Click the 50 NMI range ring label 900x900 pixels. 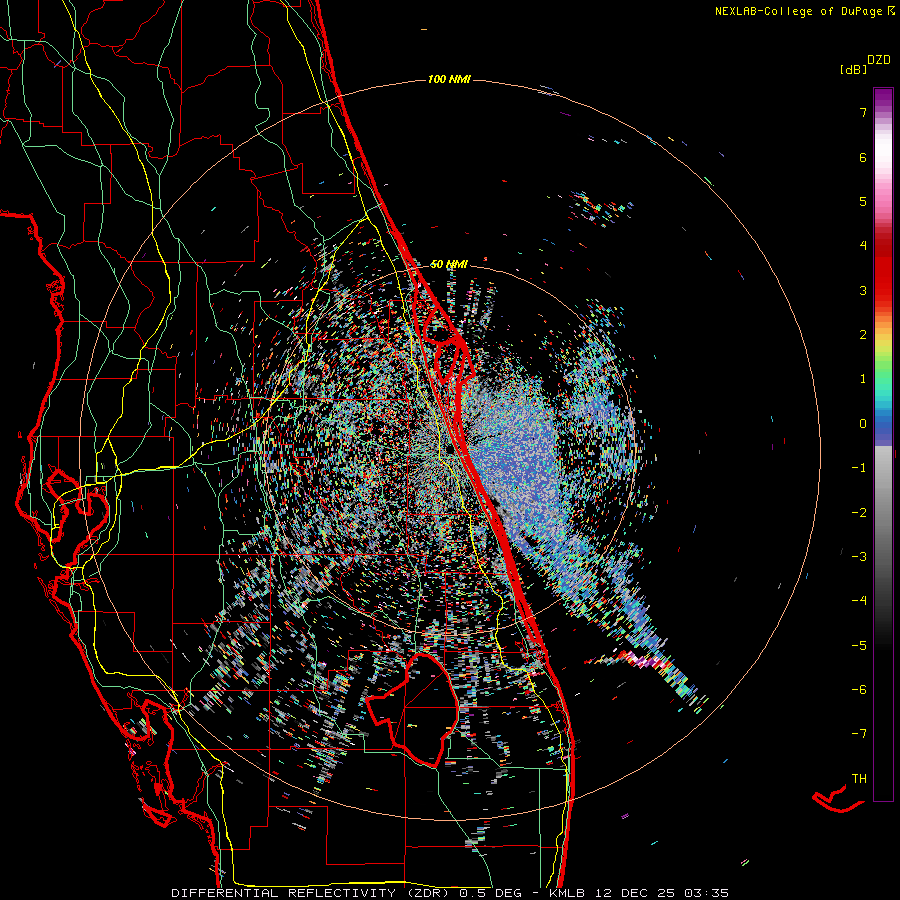coord(449,264)
